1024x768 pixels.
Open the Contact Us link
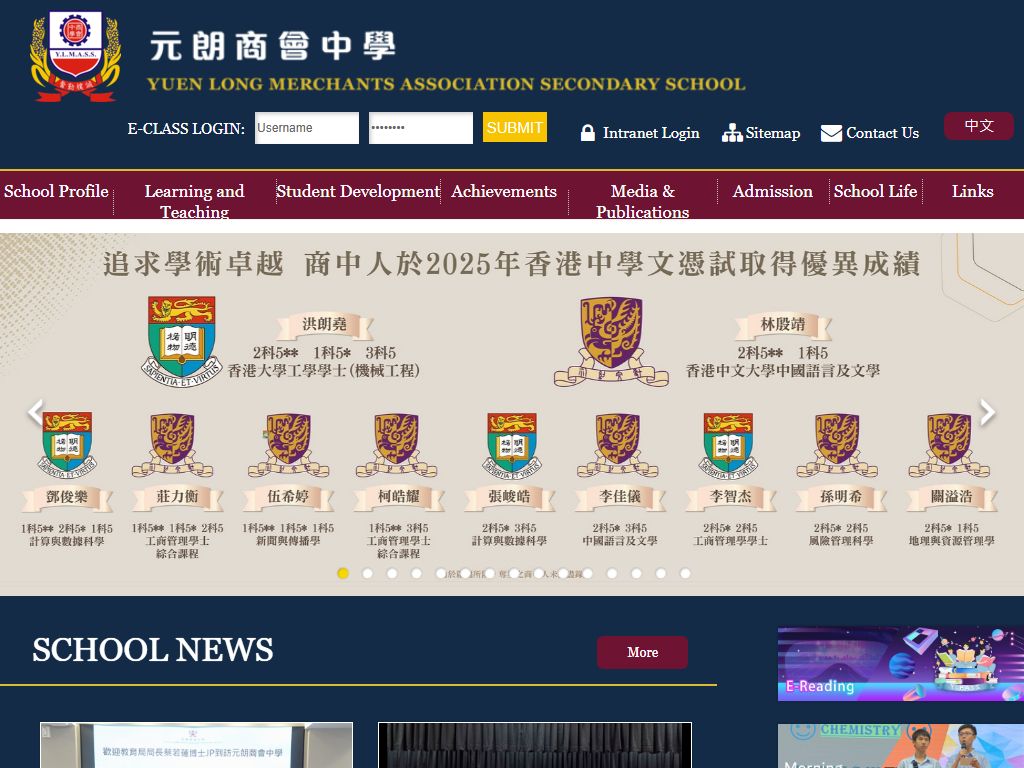[x=882, y=133]
